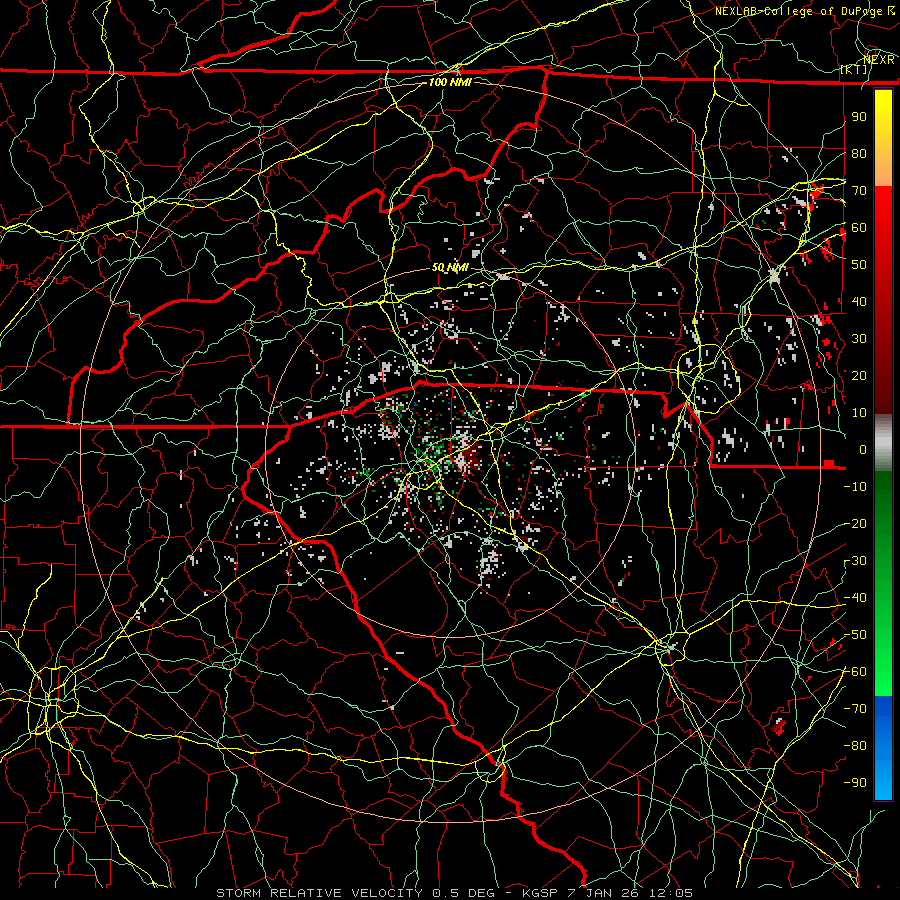The width and height of the screenshot is (900, 900).
Task: Click the -90 value on velocity scale
Action: [855, 783]
